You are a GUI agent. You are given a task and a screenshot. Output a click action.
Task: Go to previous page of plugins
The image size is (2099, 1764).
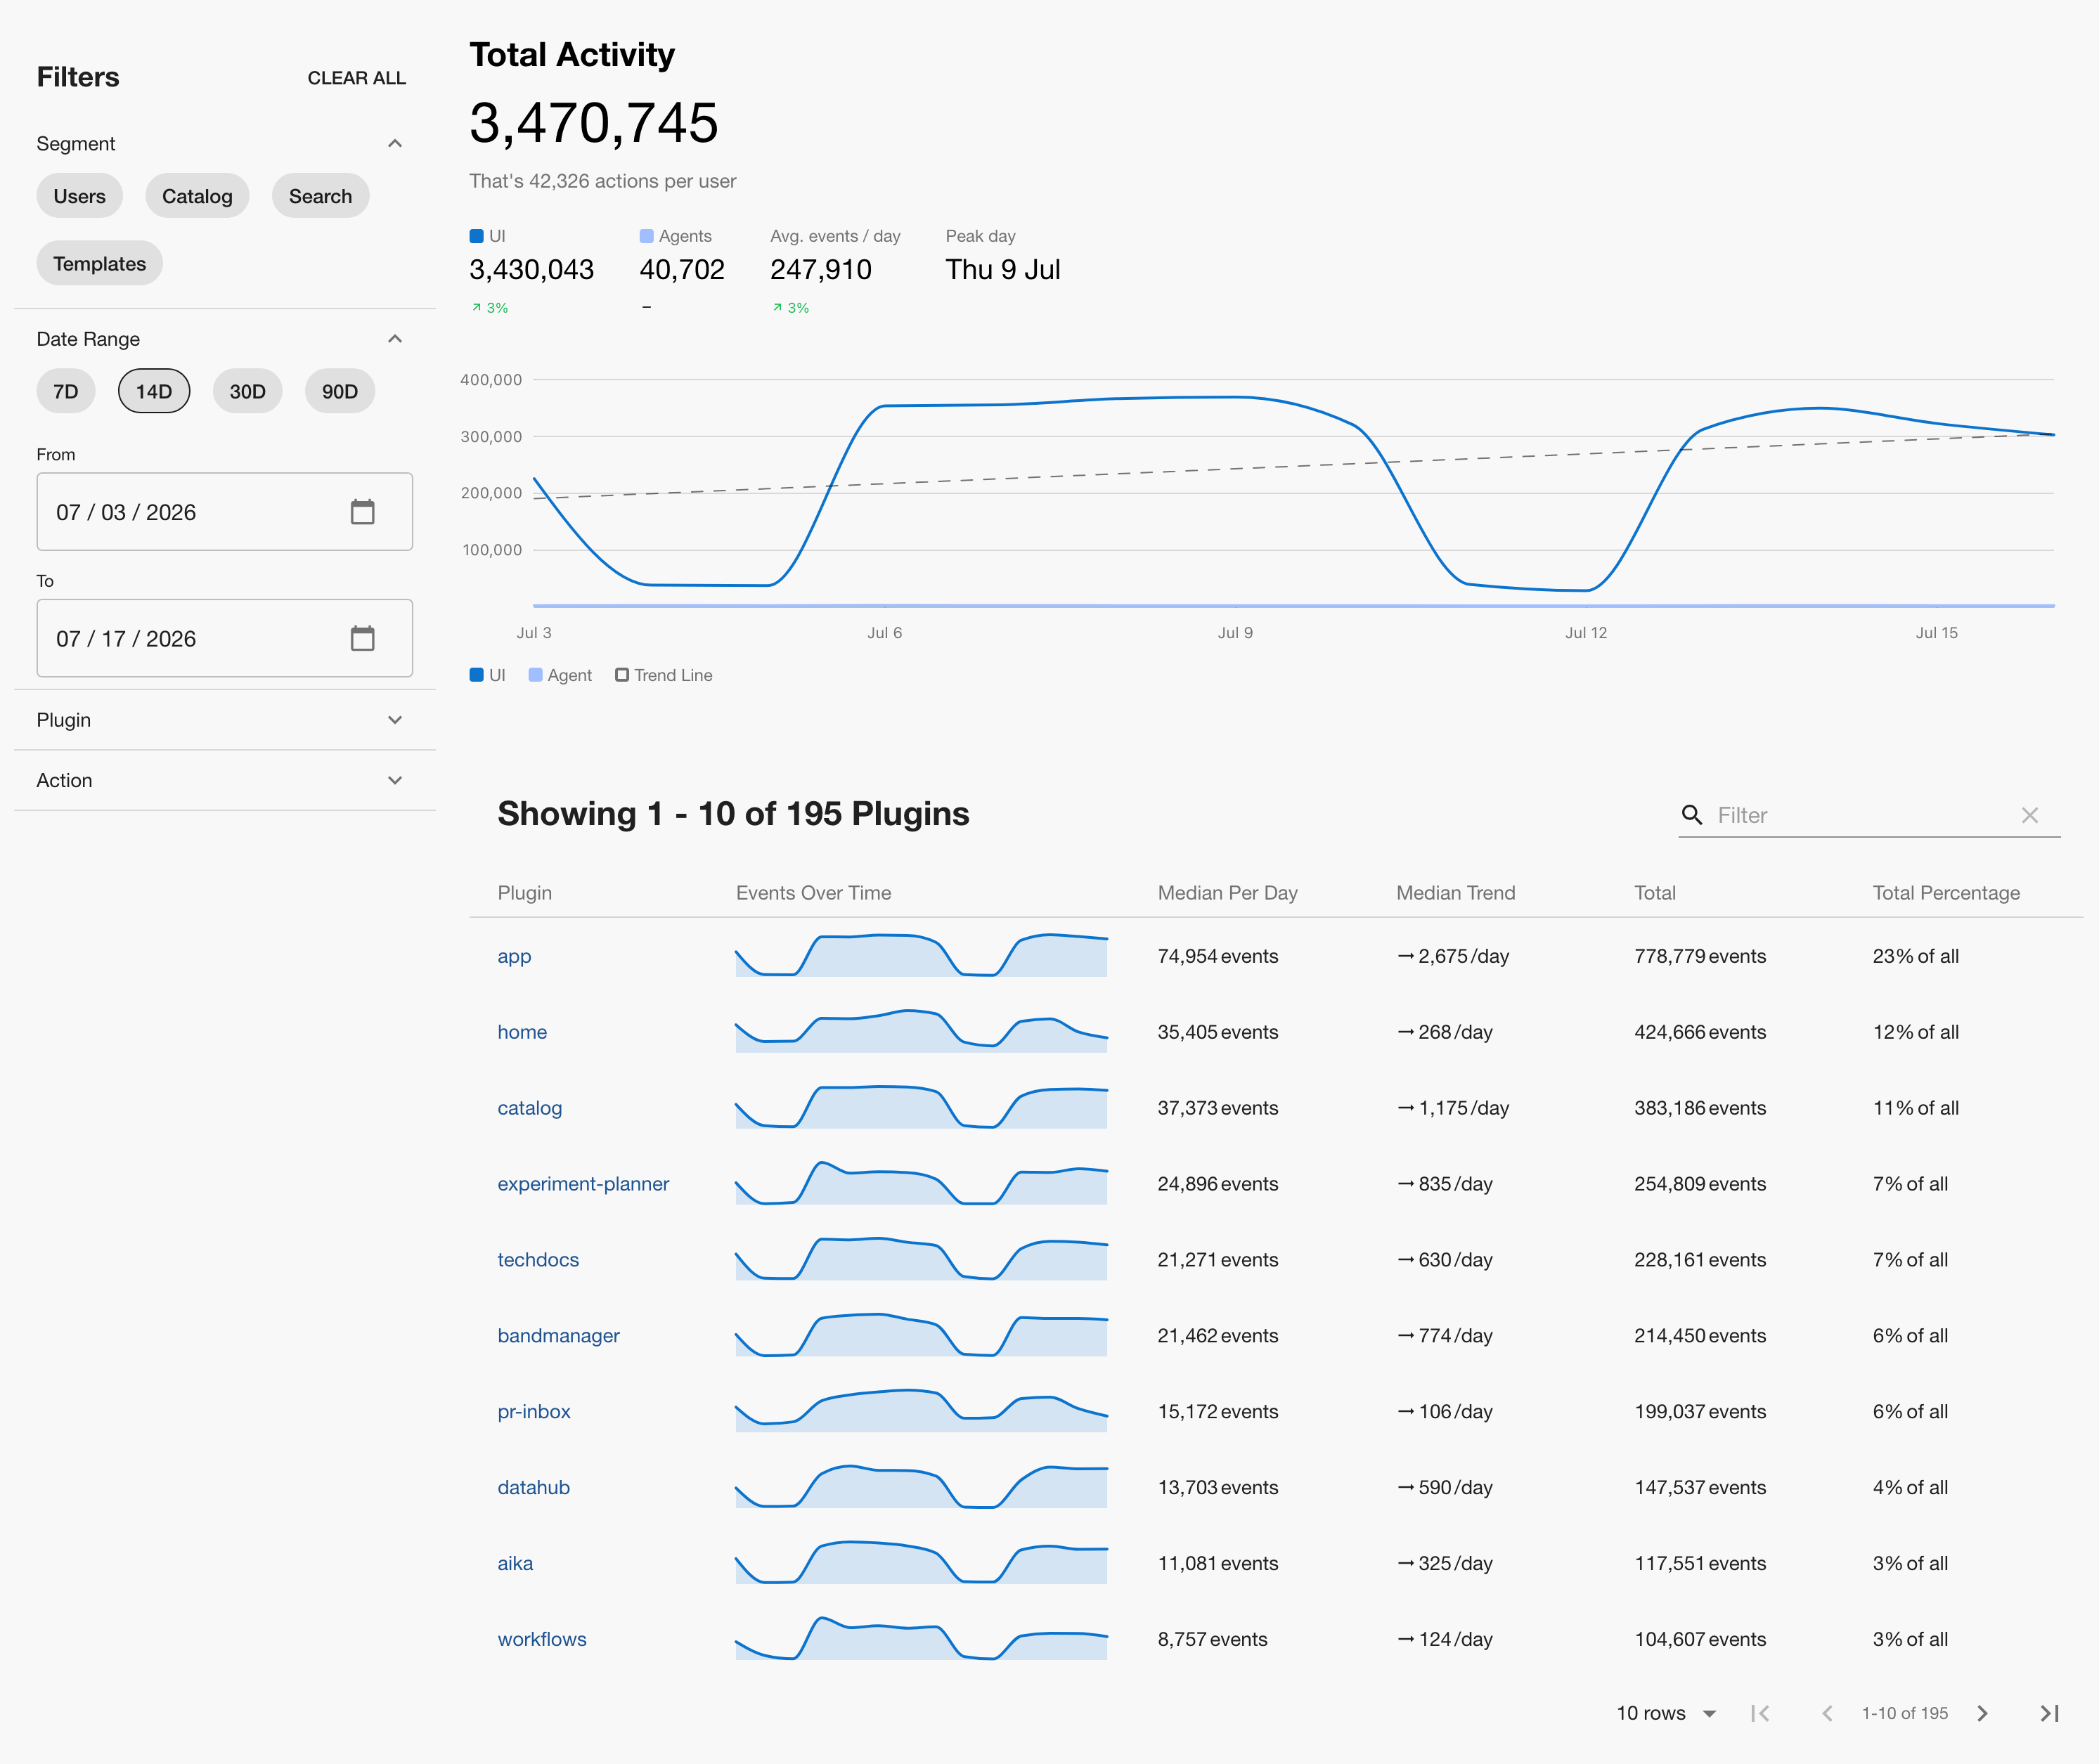[1827, 1713]
